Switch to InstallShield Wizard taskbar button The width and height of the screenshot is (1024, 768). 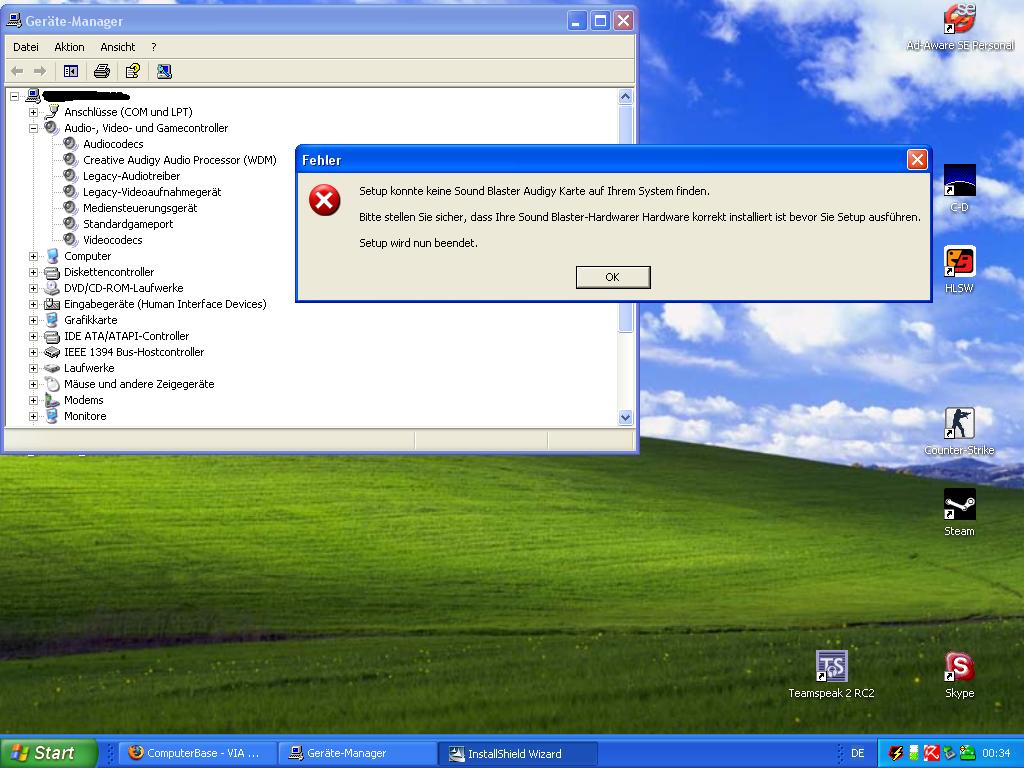pyautogui.click(x=520, y=753)
